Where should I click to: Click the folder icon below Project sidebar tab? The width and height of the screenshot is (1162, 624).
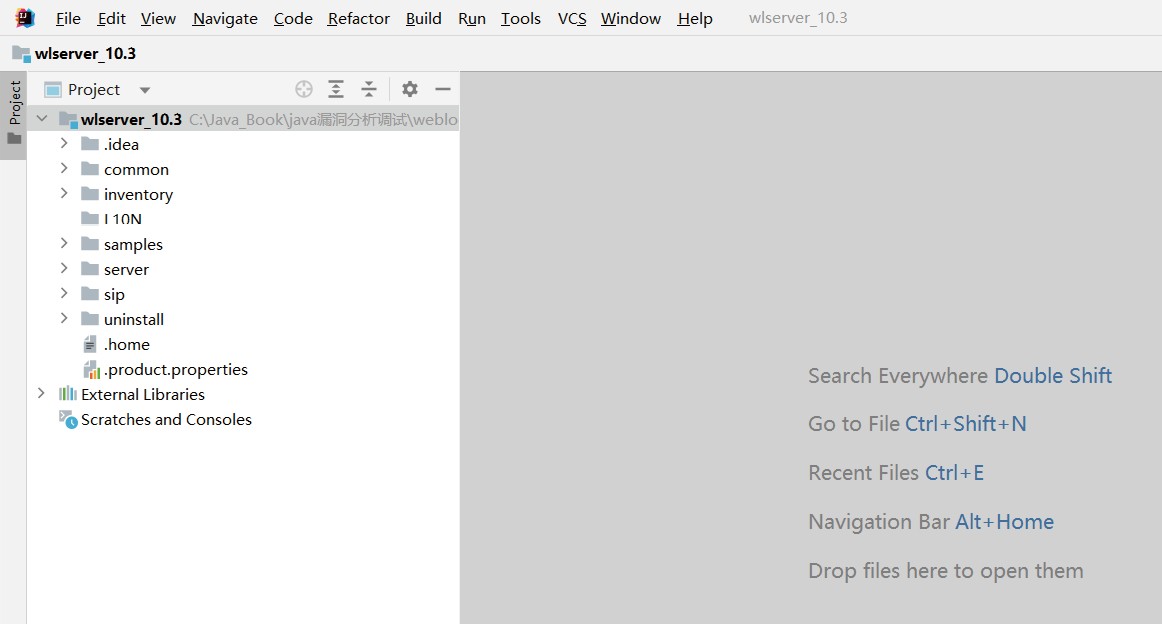[14, 139]
